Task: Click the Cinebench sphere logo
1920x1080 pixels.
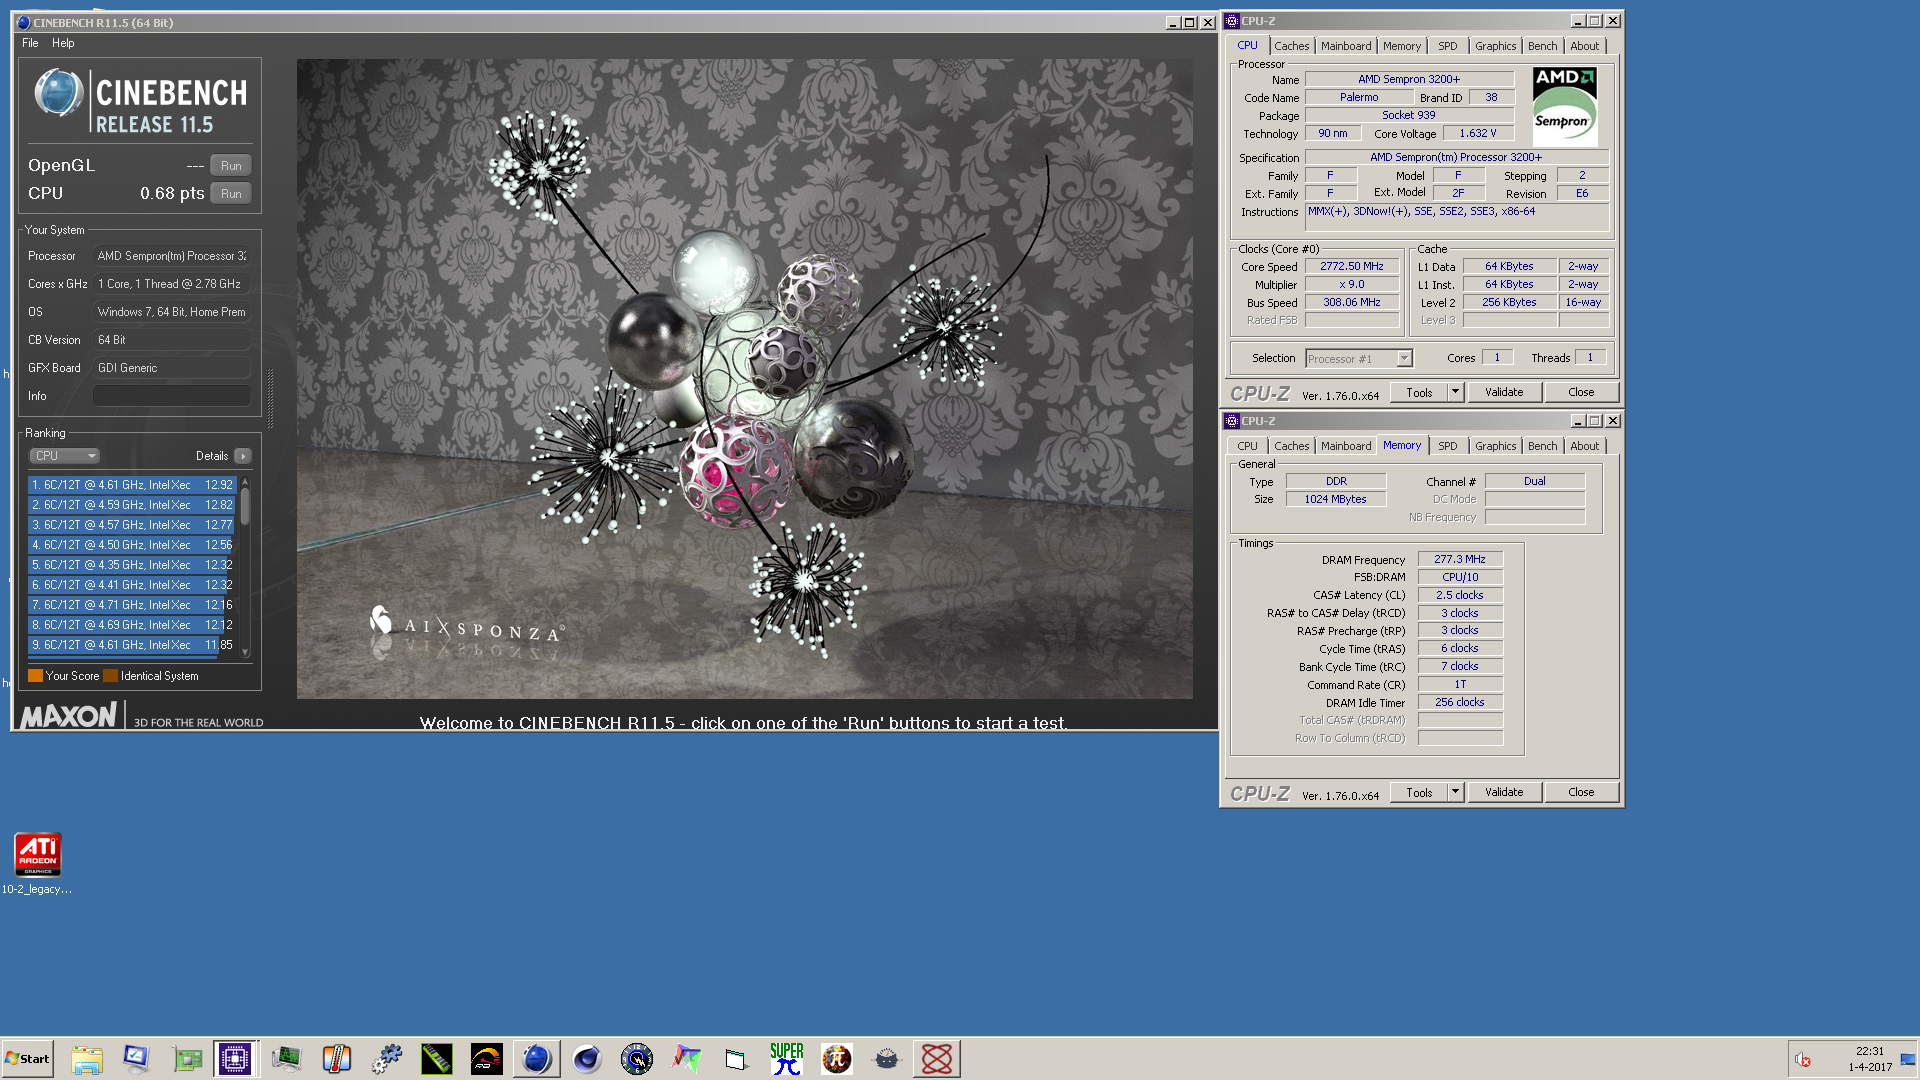Action: point(59,93)
